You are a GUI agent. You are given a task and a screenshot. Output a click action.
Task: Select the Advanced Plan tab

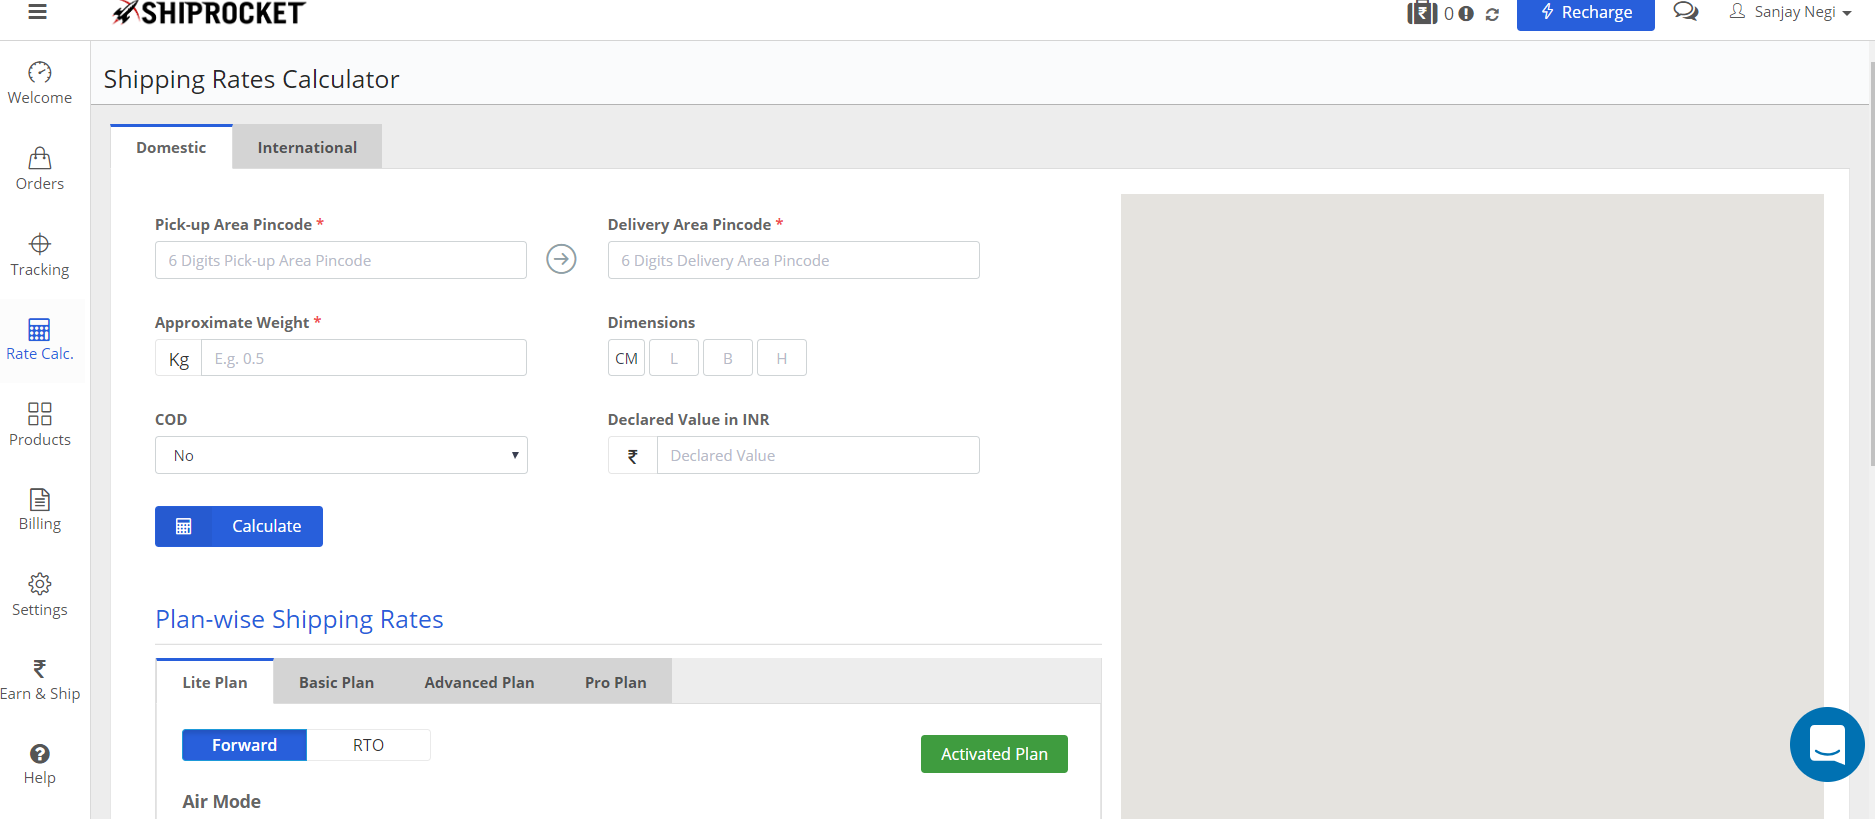coord(479,682)
